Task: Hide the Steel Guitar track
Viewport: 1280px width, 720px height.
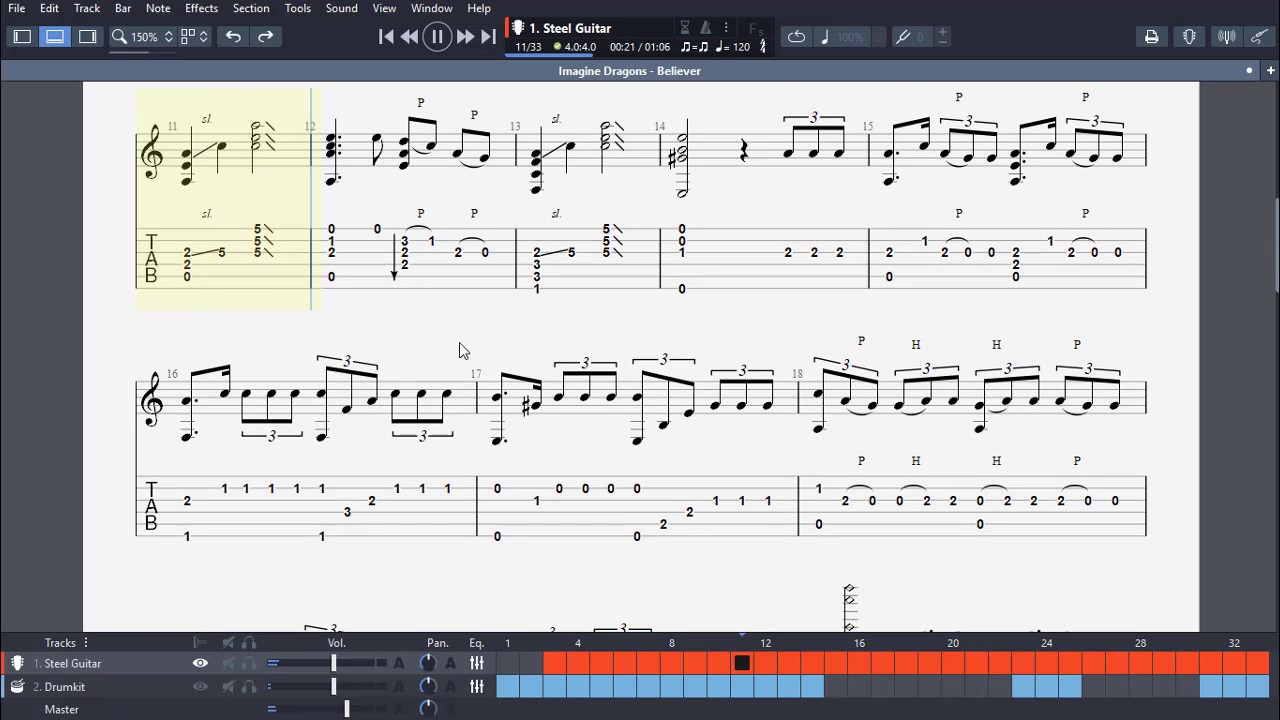Action: pyautogui.click(x=200, y=663)
